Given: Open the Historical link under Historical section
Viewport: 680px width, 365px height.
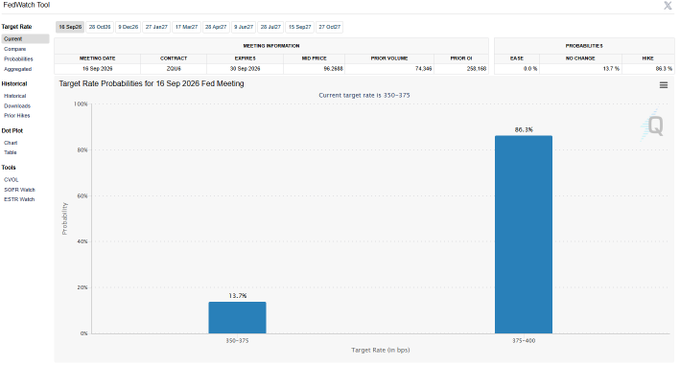Looking at the screenshot, I should 15,96.
